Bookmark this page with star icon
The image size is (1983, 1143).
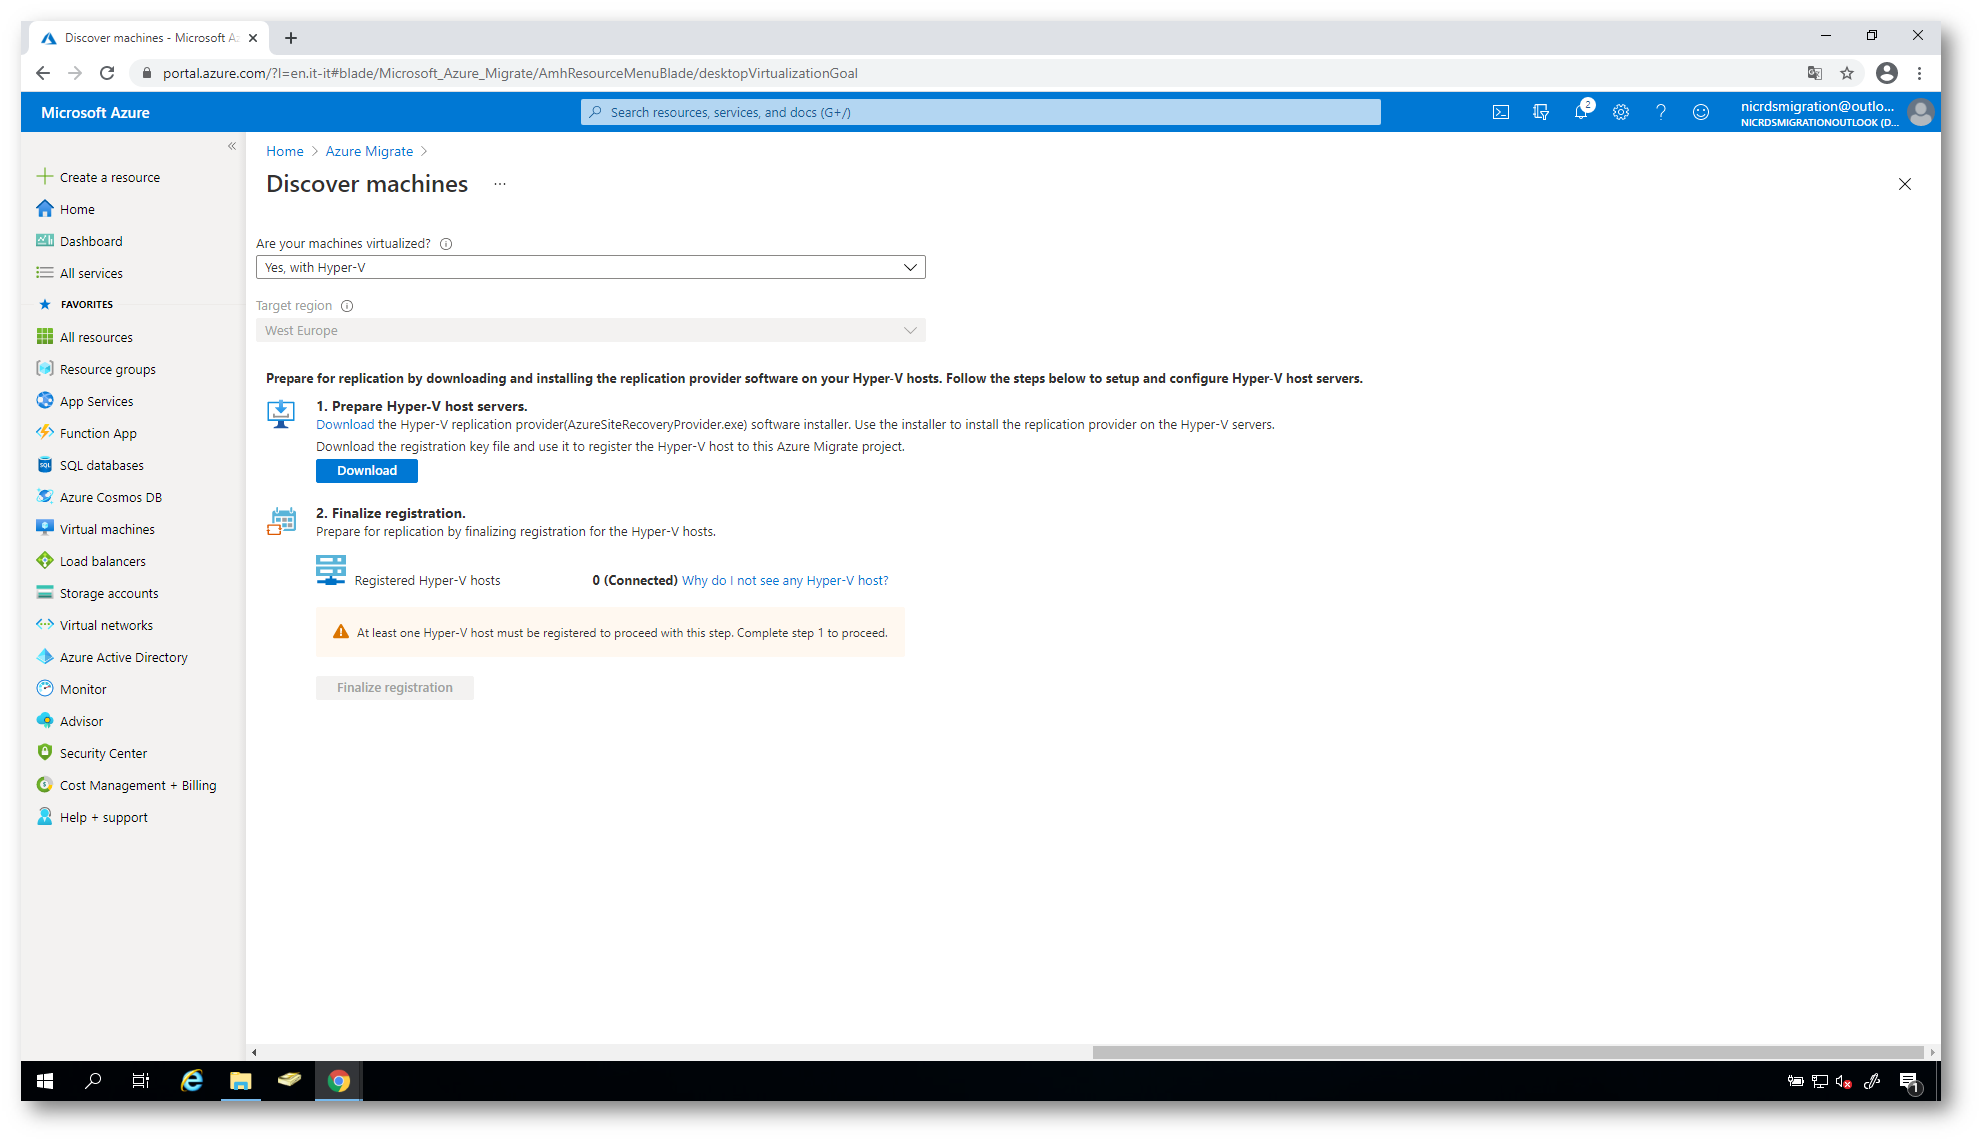1847,73
